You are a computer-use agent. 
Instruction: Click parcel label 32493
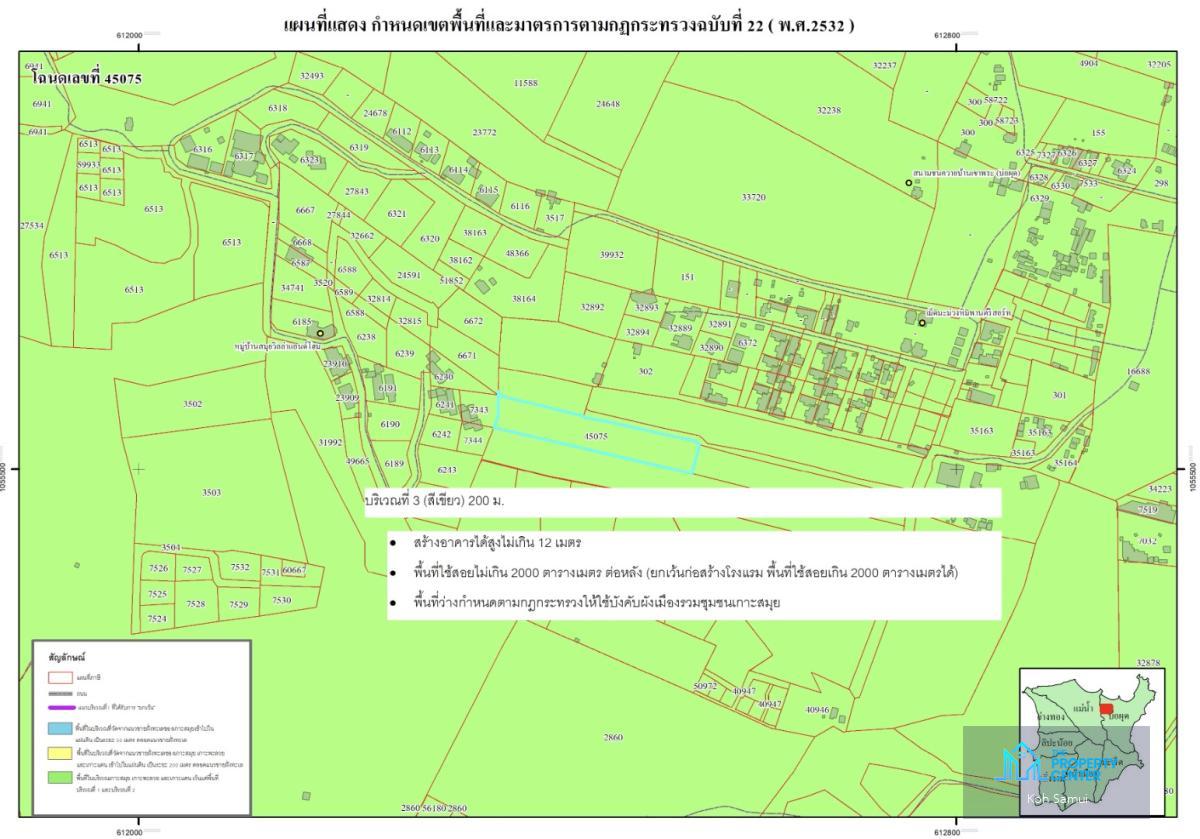(x=312, y=76)
